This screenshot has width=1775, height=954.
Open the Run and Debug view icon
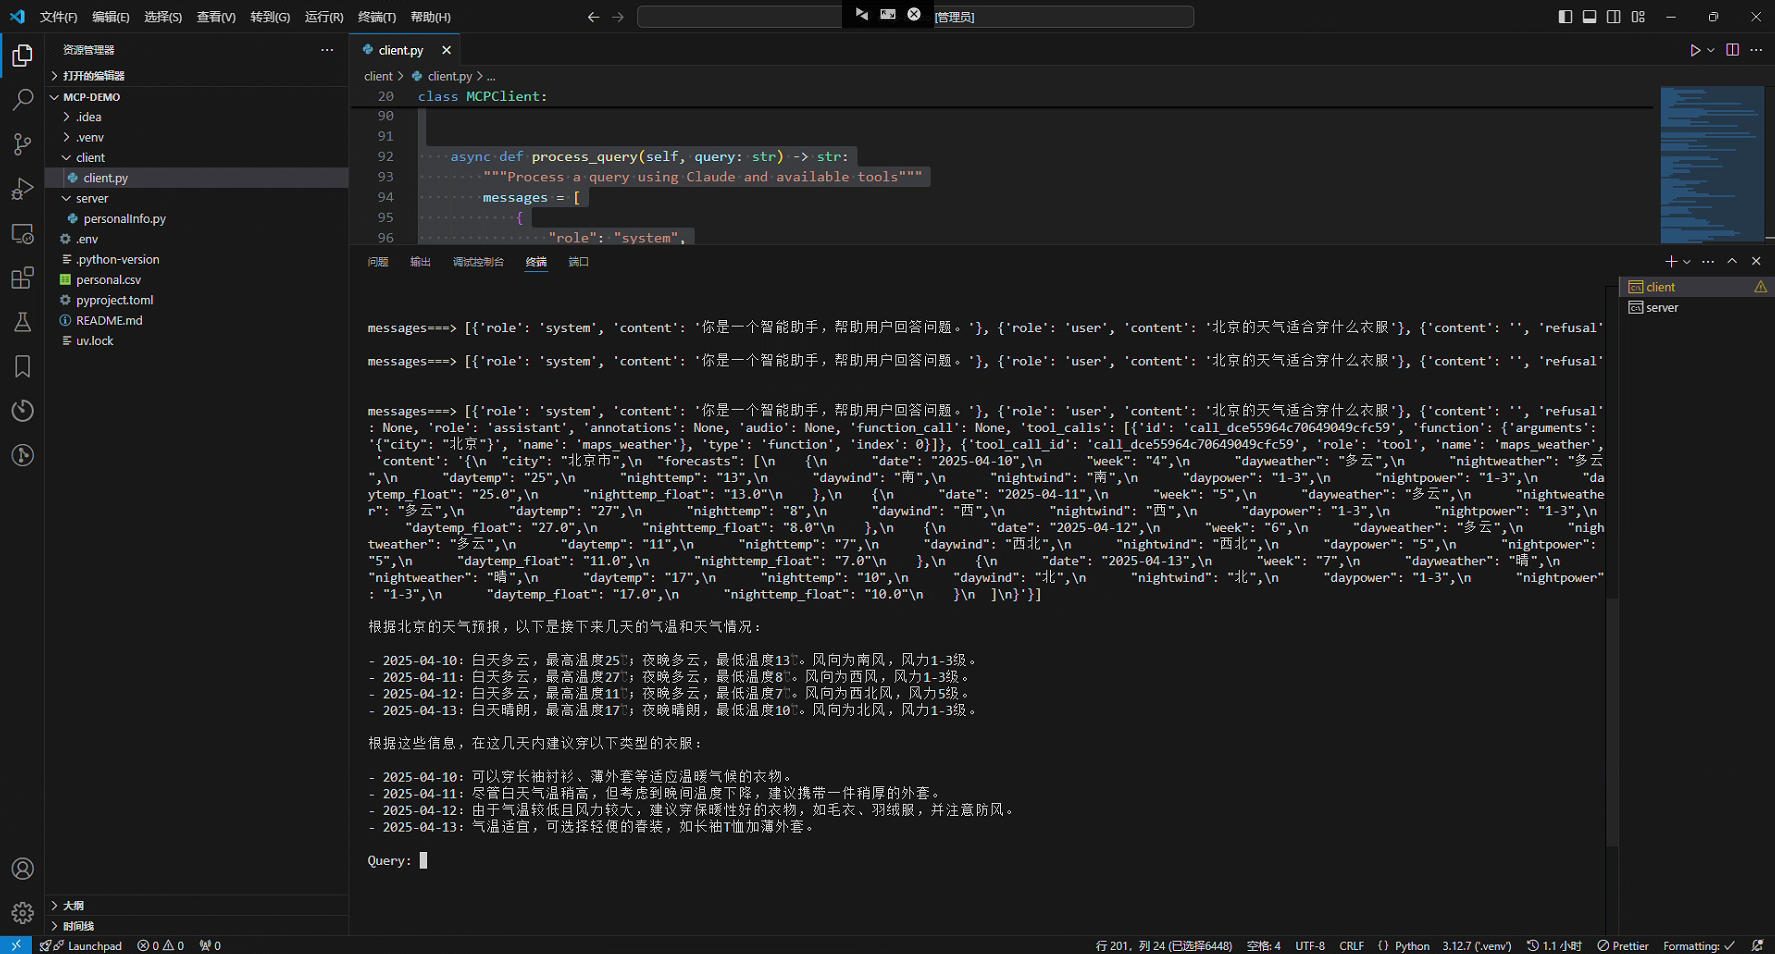point(22,189)
